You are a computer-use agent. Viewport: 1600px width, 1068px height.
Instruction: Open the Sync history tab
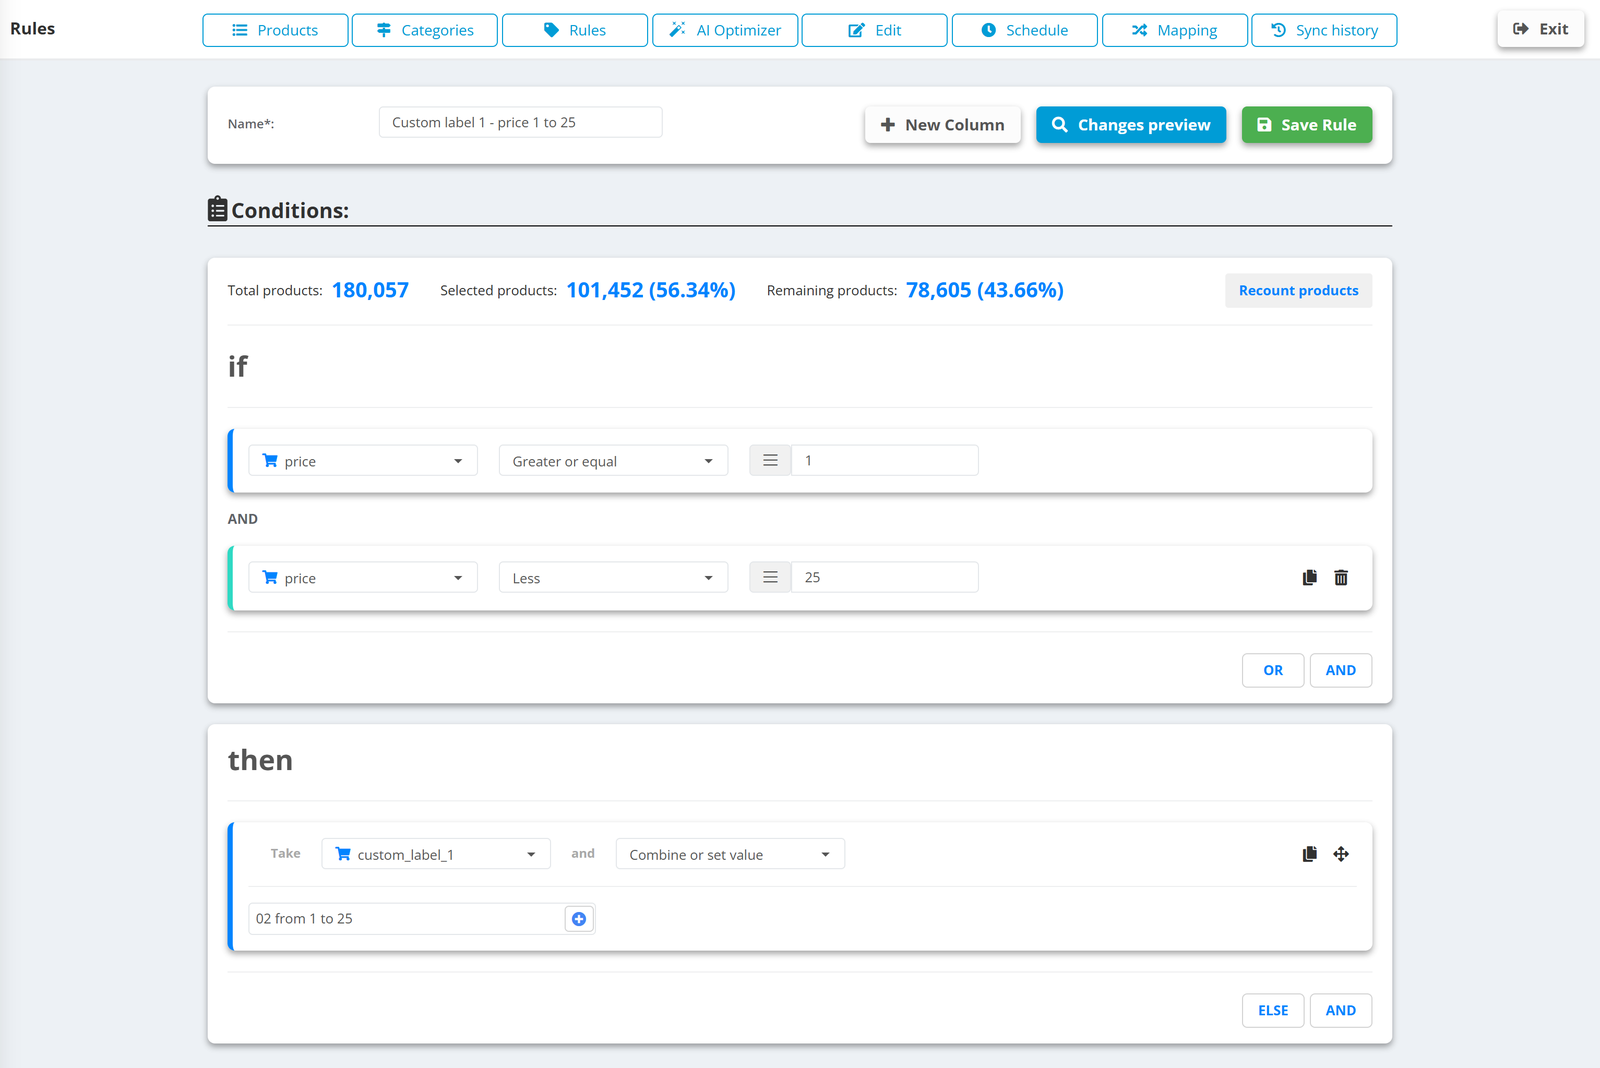point(1324,30)
